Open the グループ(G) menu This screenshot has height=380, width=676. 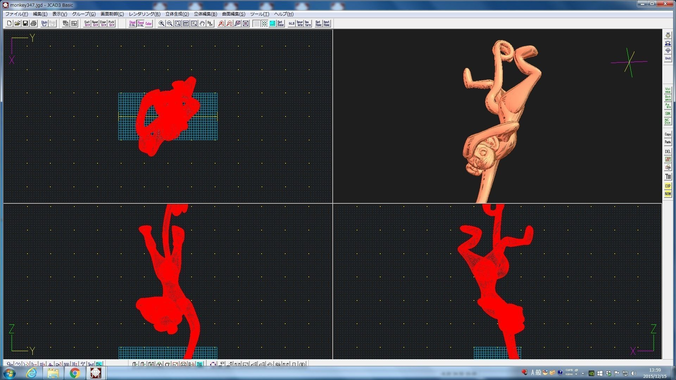point(84,14)
